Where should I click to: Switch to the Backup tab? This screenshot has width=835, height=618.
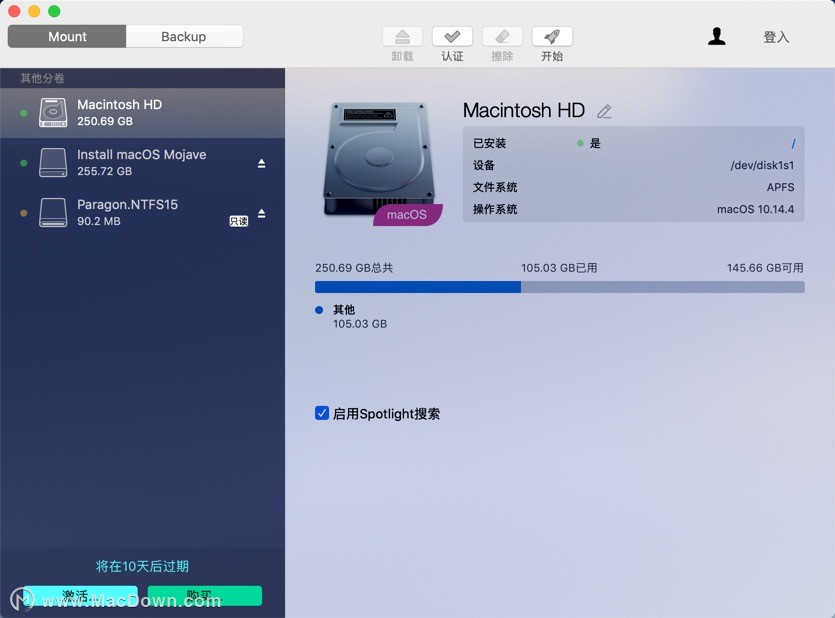184,36
